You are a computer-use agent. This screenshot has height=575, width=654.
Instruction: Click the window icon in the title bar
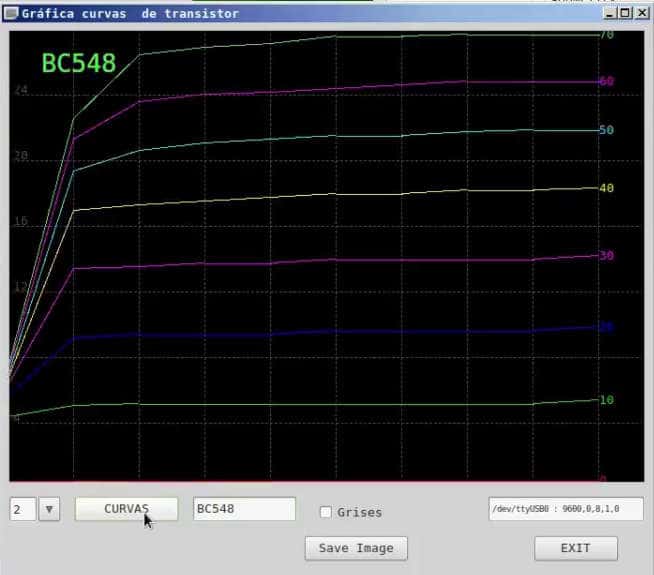click(10, 14)
